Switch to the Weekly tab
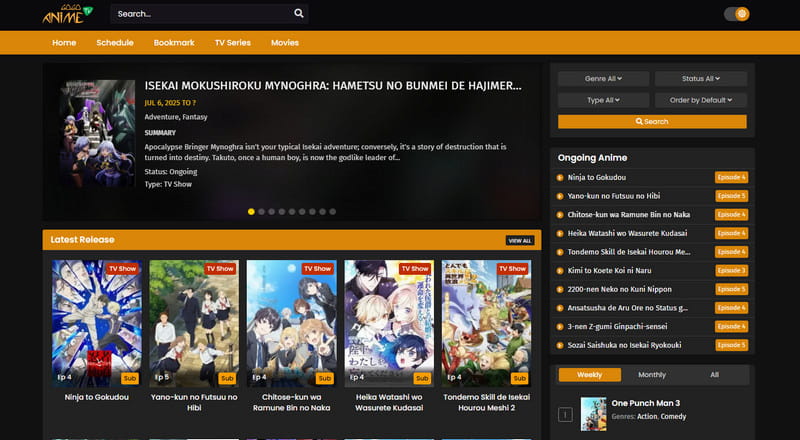800x440 pixels. 590,375
